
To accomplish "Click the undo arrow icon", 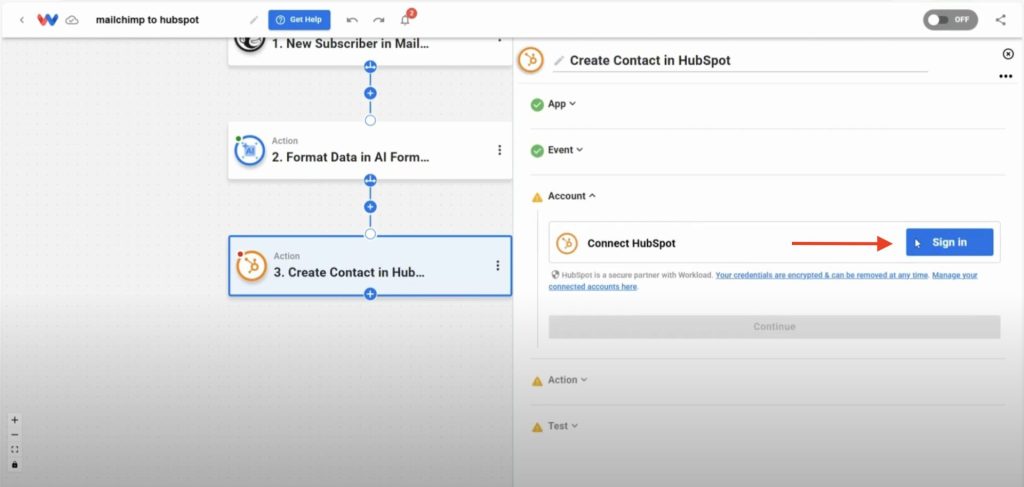I will pos(352,20).
